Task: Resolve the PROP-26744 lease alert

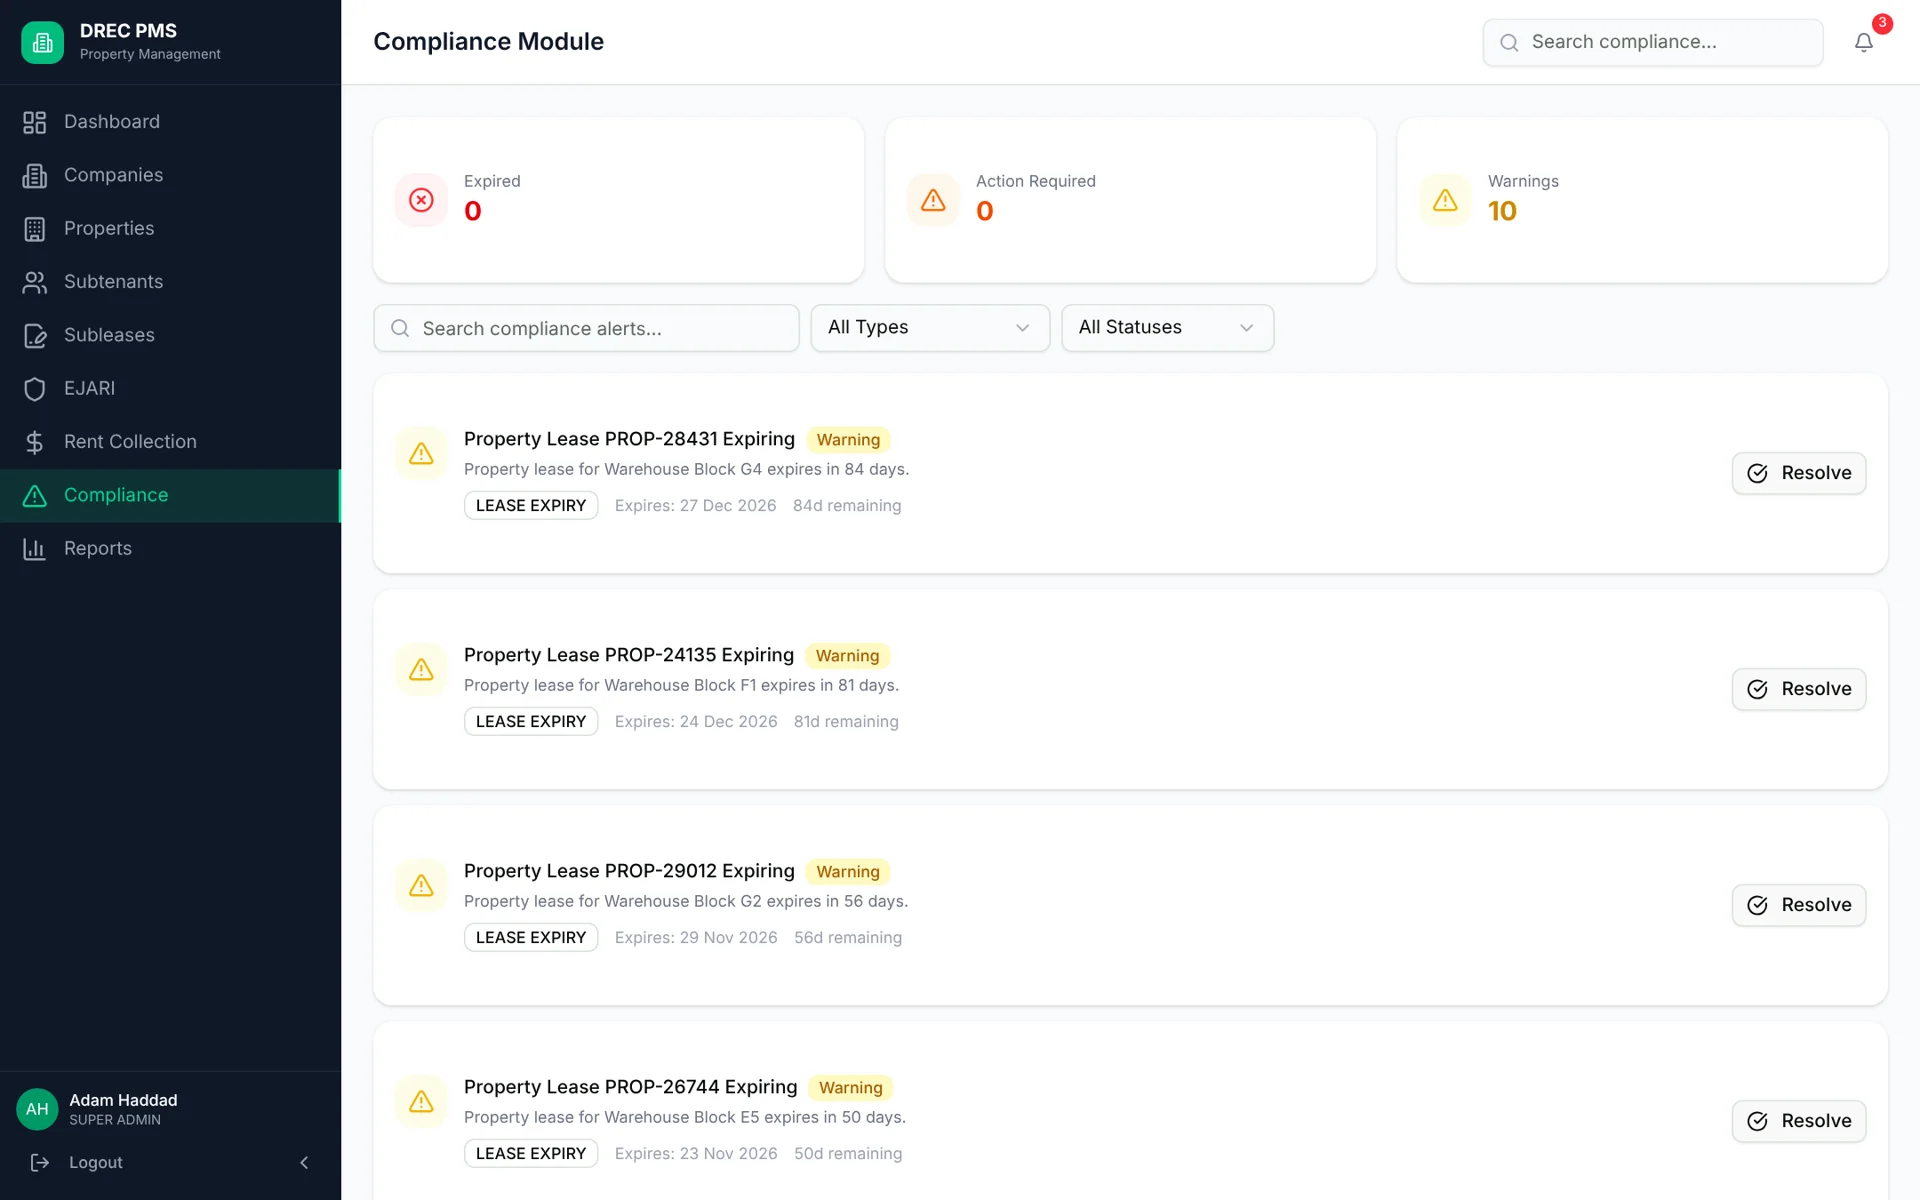Action: point(1798,1121)
